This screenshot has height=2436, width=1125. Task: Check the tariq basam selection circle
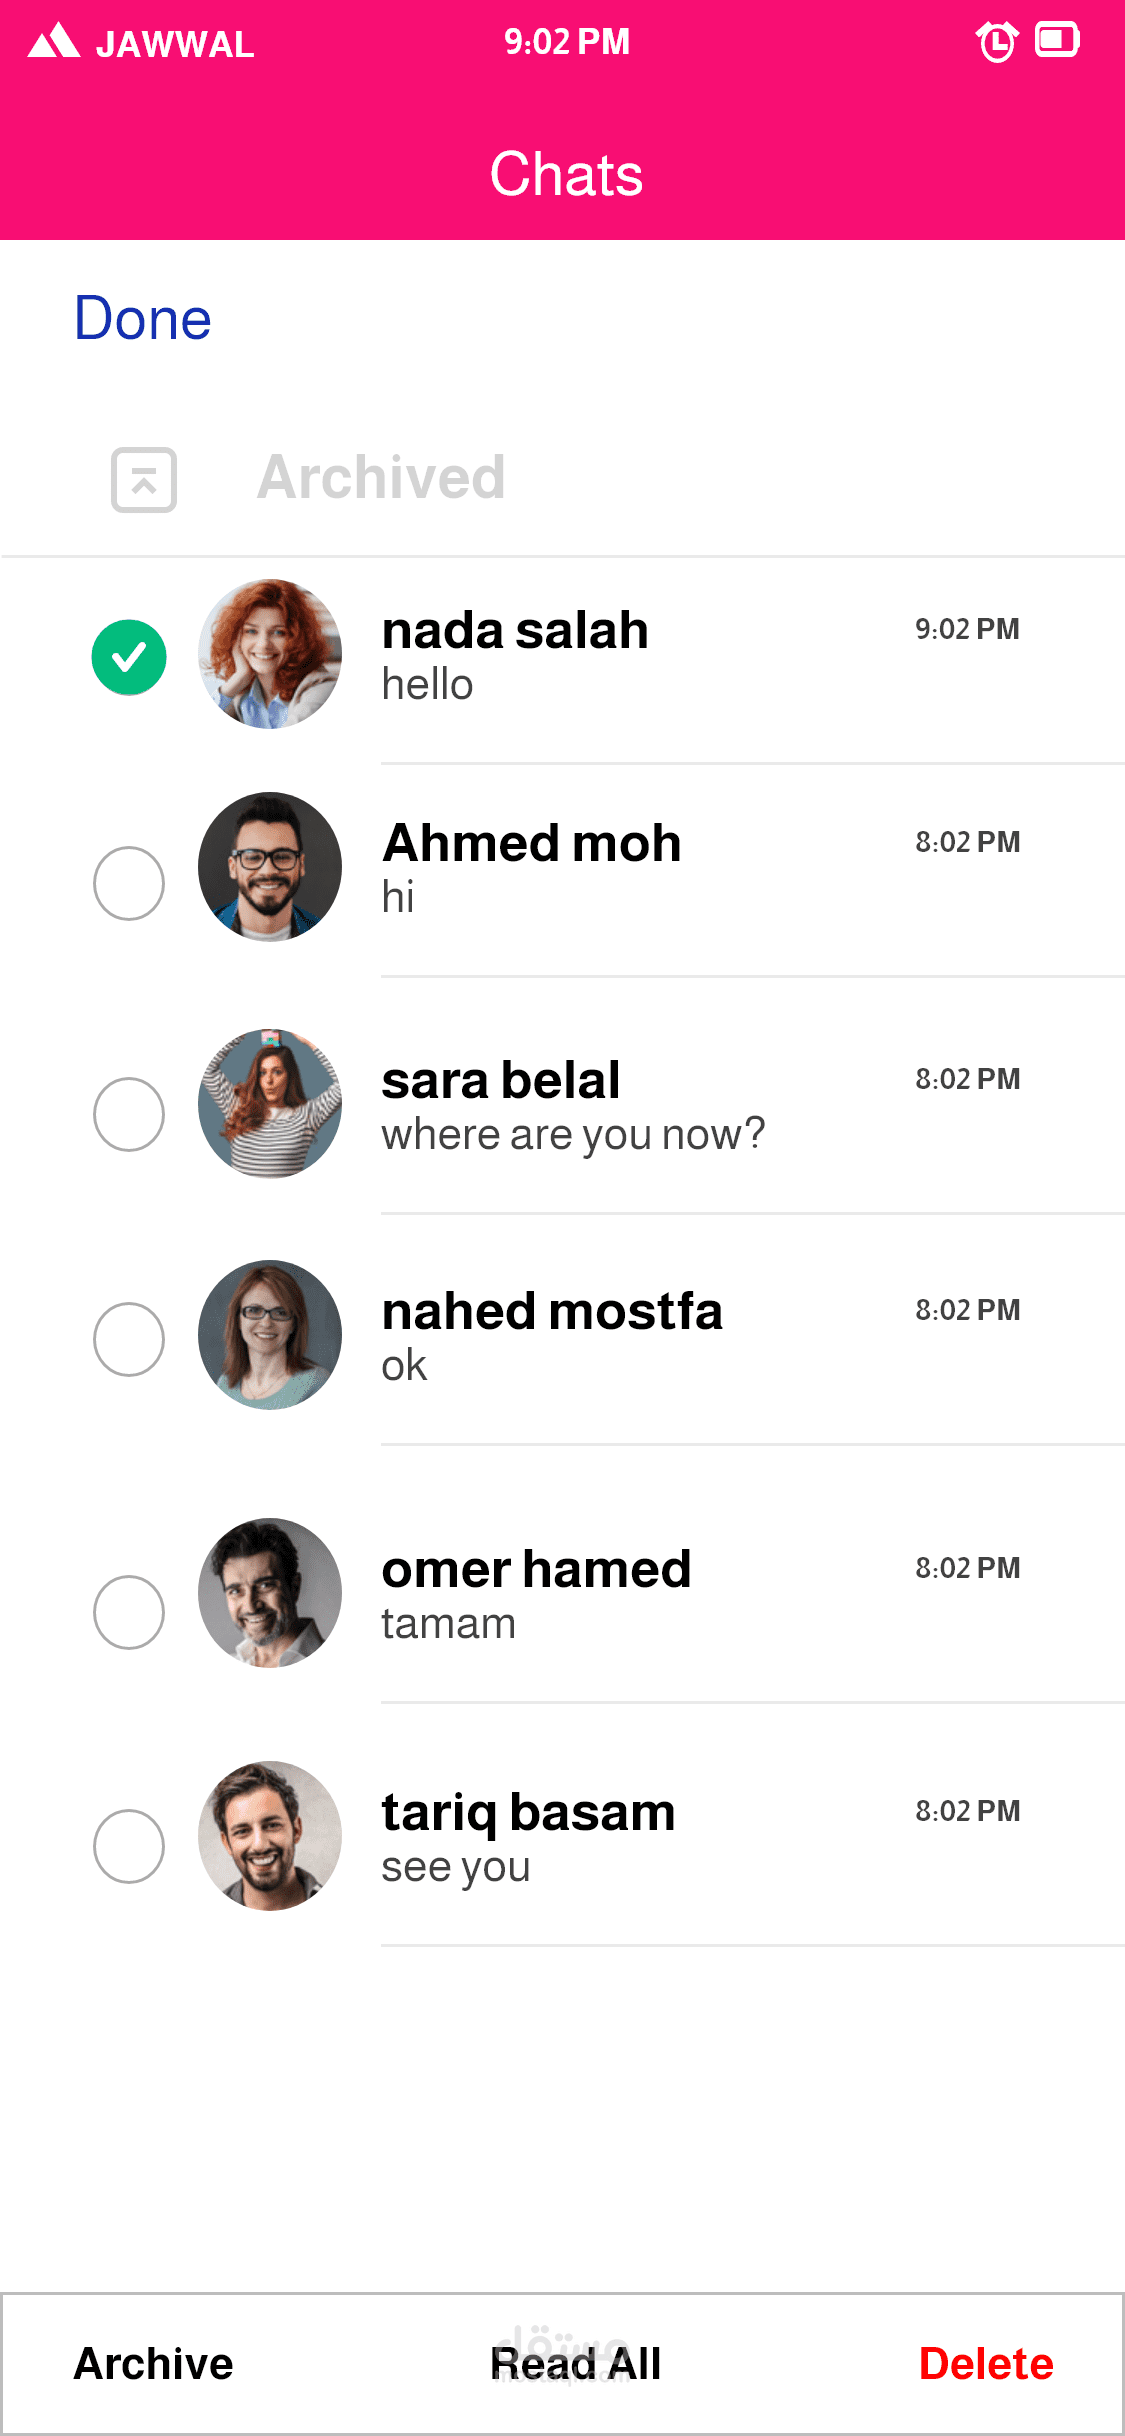click(x=129, y=1846)
